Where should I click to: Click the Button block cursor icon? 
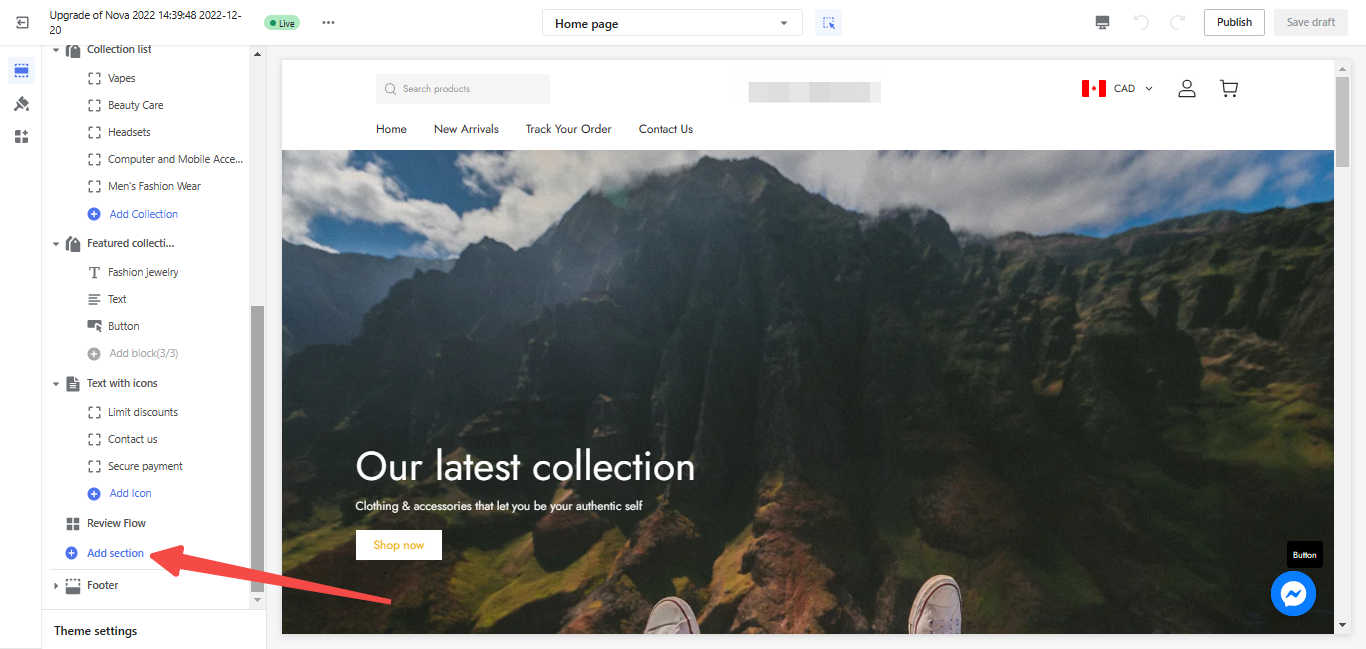point(94,326)
